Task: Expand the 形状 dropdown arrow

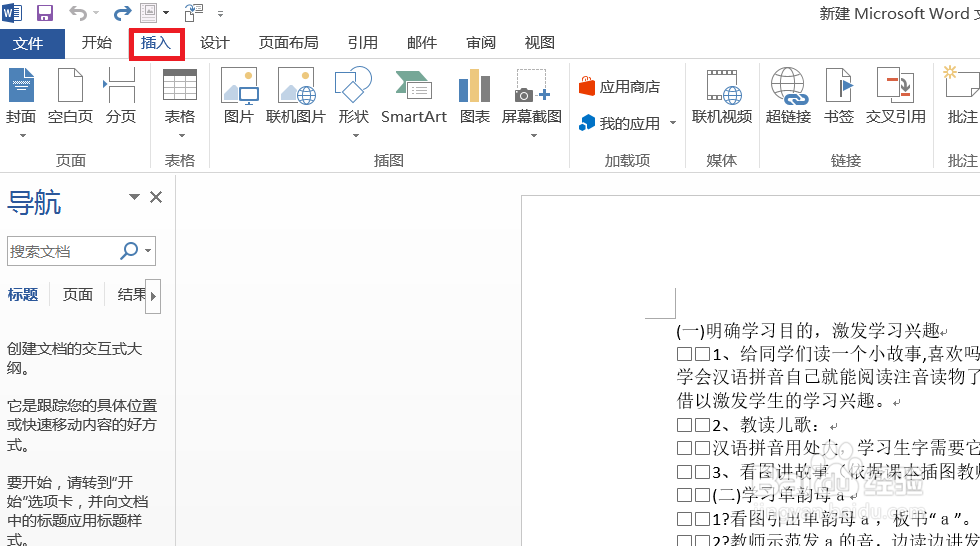Action: pyautogui.click(x=356, y=136)
